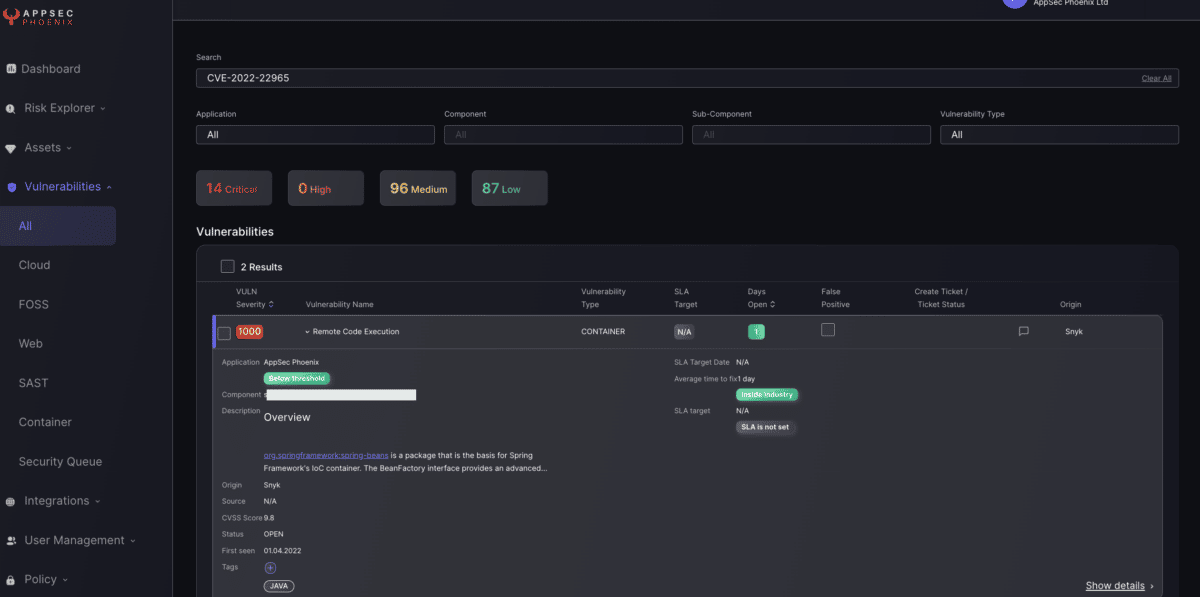
Task: Open SAST vulnerabilities
Action: (x=33, y=383)
